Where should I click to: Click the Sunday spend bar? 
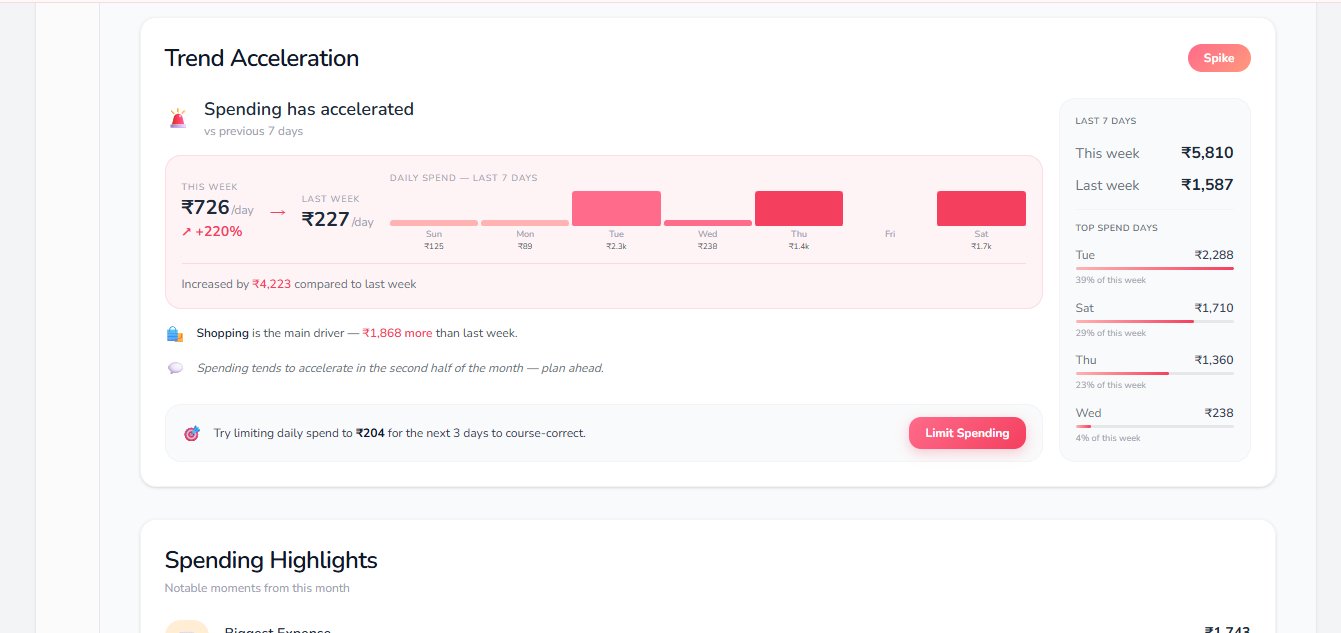pyautogui.click(x=433, y=223)
